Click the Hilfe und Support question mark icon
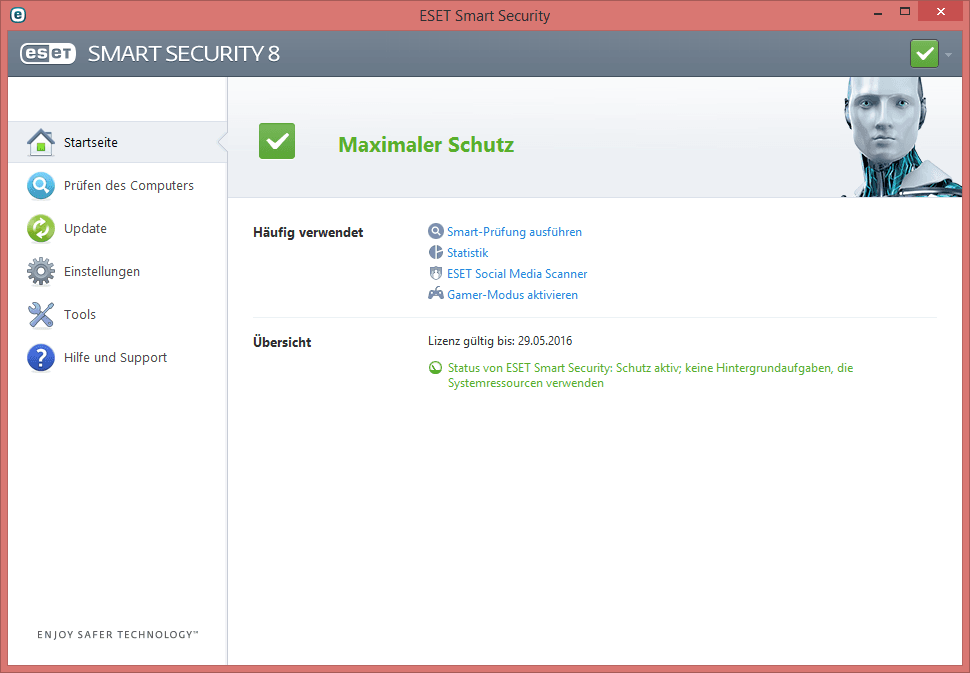Viewport: 970px width, 673px height. click(40, 358)
